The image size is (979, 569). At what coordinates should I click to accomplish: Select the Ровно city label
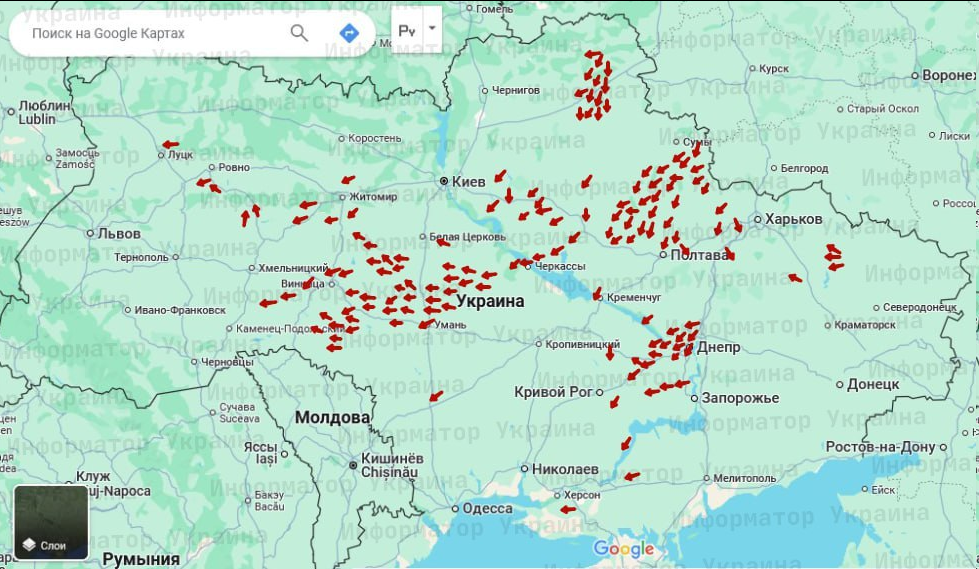[234, 167]
